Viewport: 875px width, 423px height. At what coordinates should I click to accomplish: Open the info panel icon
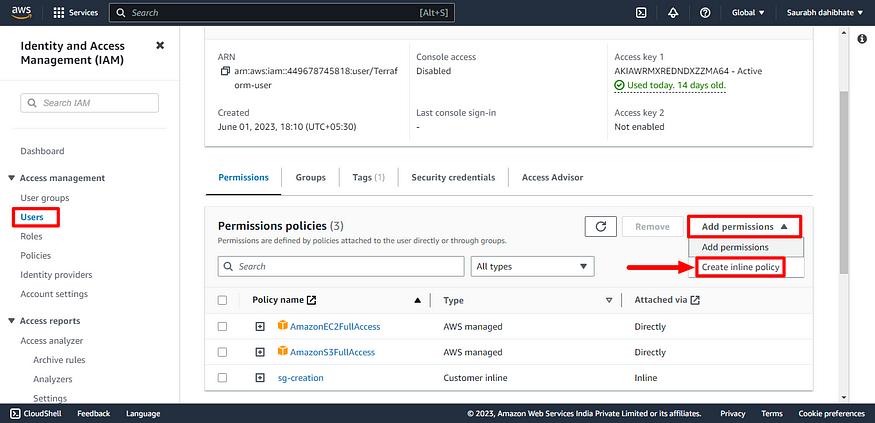pos(861,39)
